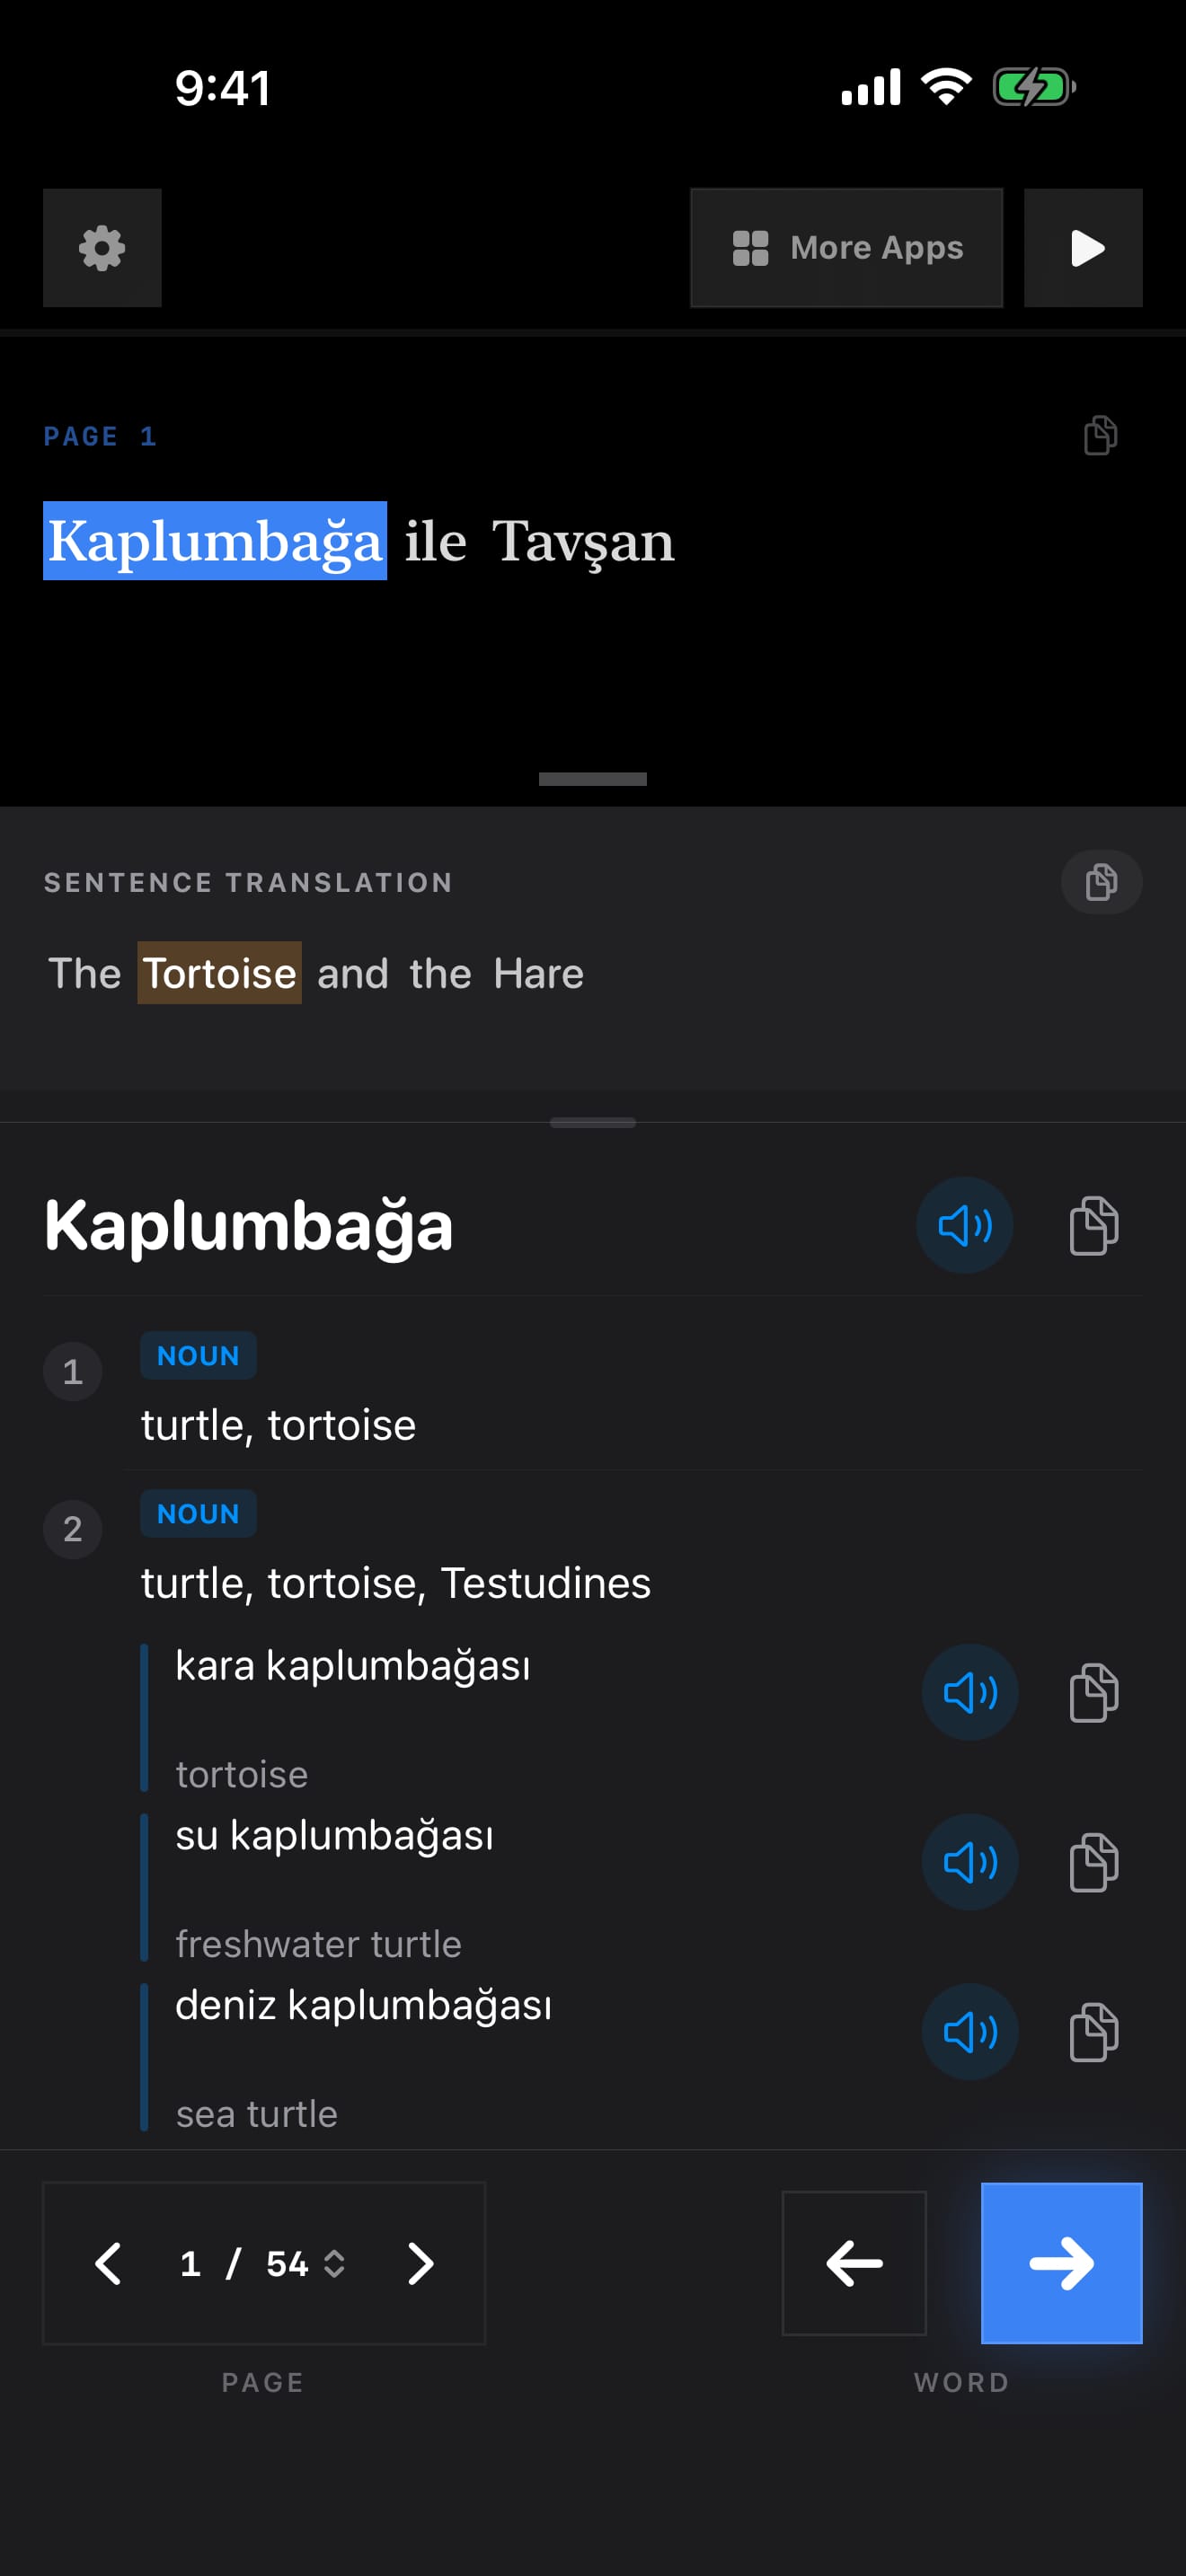The height and width of the screenshot is (2576, 1186).
Task: Advance to the next word arrow
Action: click(1061, 2262)
